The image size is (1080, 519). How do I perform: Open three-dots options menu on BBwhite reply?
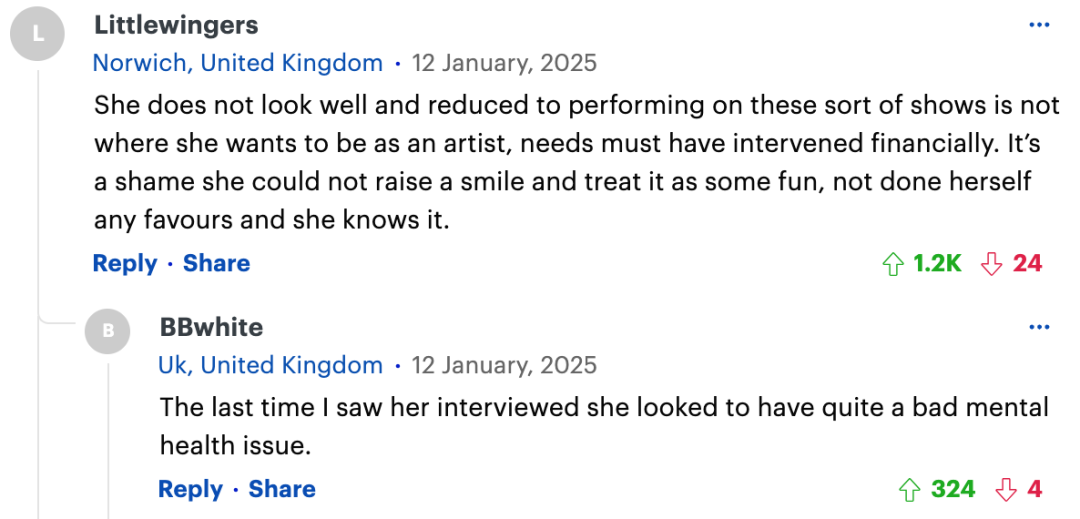pyautogui.click(x=1039, y=327)
